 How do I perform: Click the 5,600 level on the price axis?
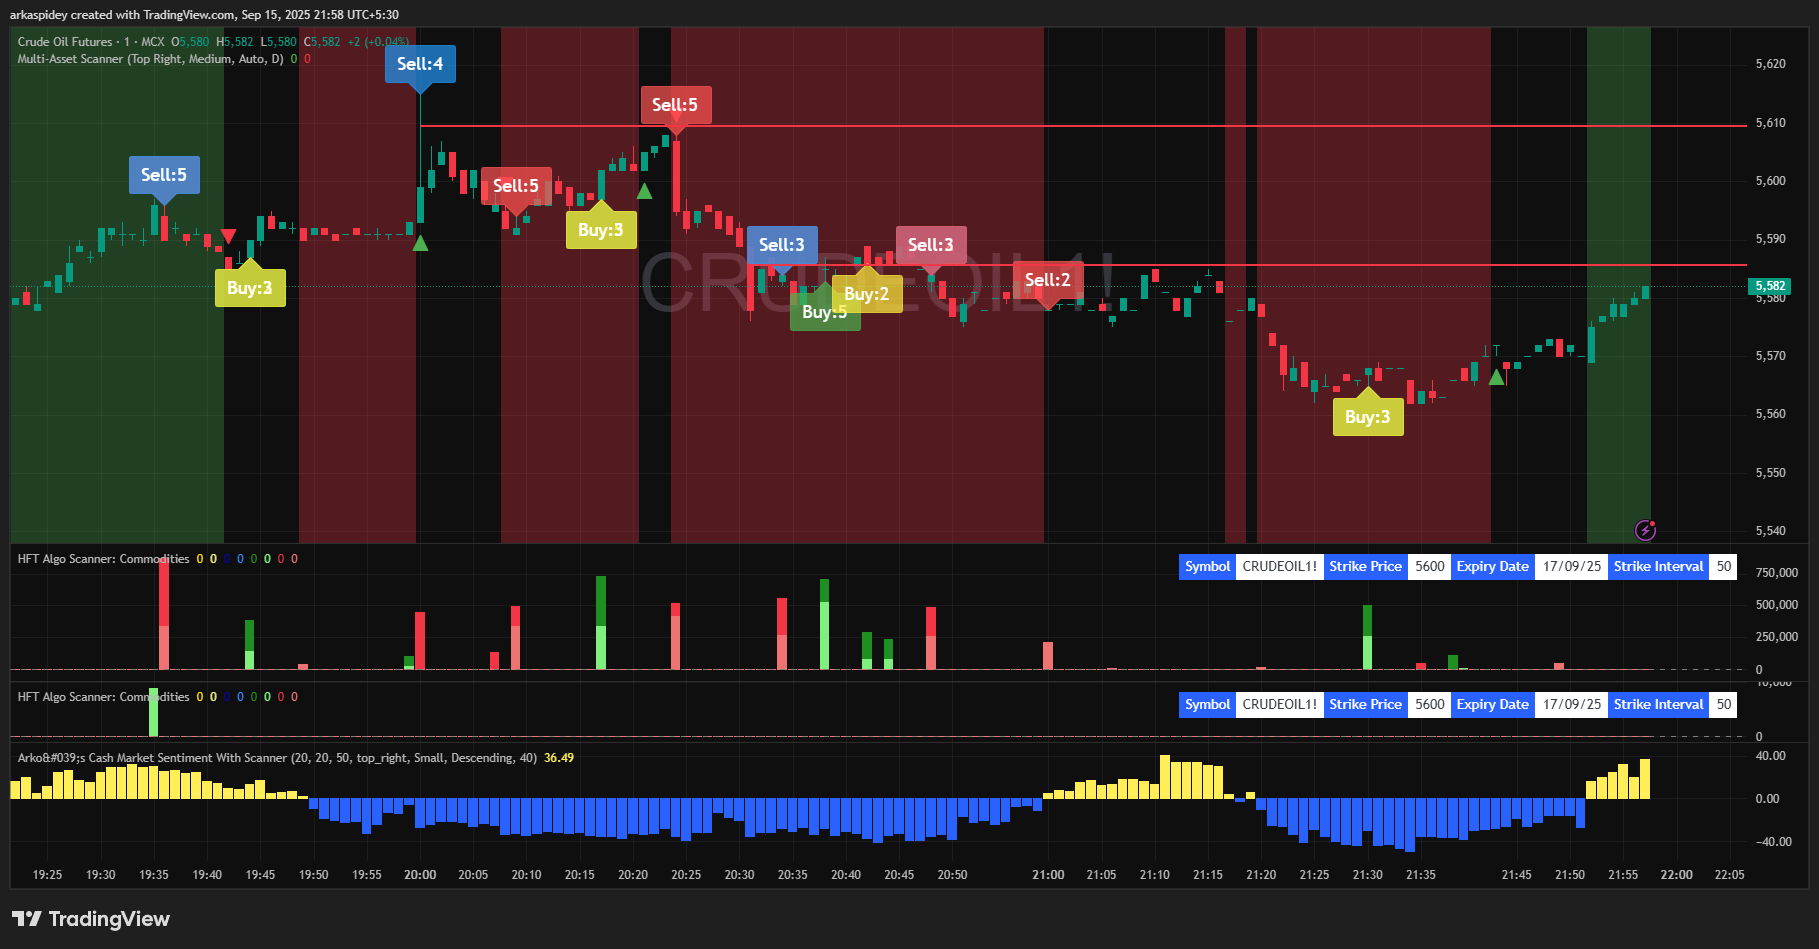tap(1770, 181)
